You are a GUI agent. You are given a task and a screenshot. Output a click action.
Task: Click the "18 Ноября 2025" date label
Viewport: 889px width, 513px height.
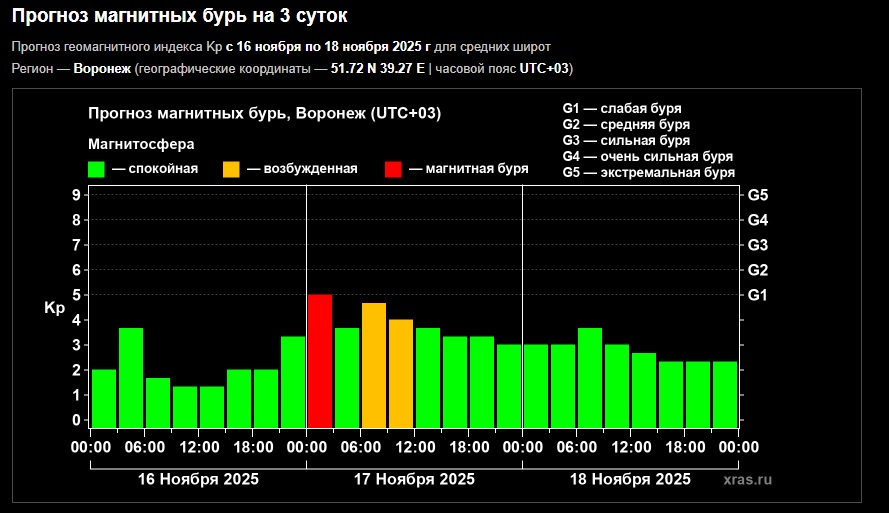click(630, 479)
